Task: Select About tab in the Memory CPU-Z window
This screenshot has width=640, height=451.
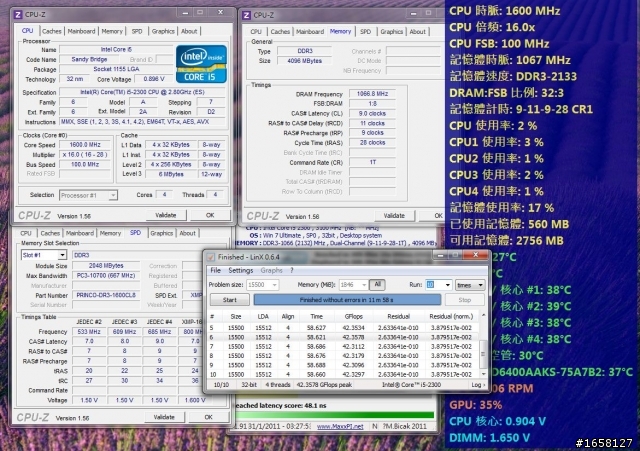Action: coord(418,31)
